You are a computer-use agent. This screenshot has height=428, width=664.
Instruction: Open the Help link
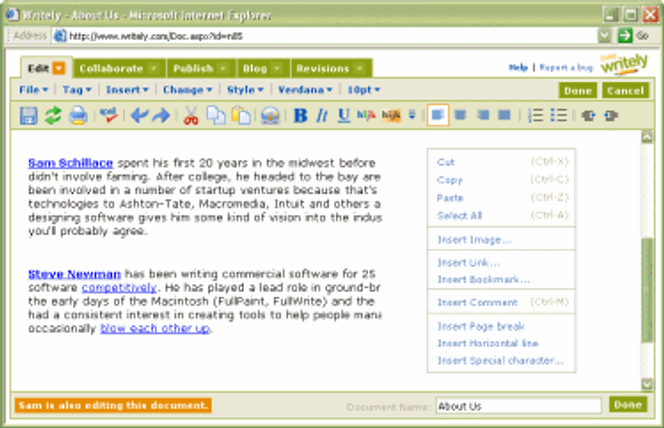tap(518, 67)
